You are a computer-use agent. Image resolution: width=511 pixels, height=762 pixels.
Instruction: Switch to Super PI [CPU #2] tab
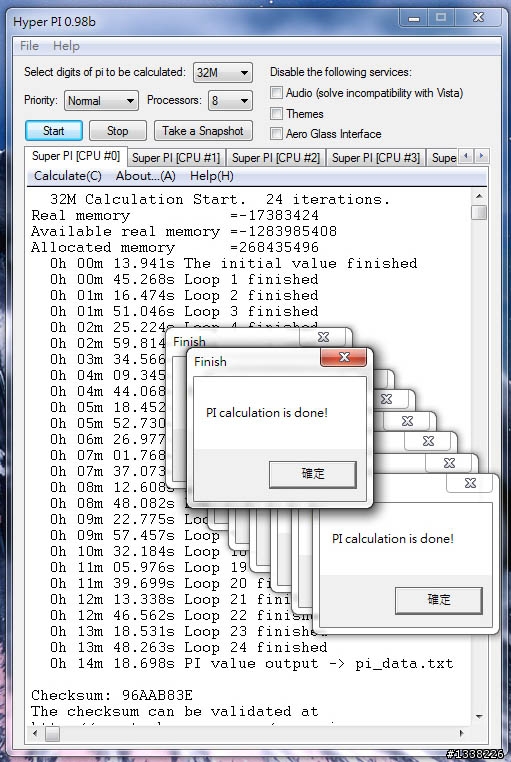tap(276, 157)
